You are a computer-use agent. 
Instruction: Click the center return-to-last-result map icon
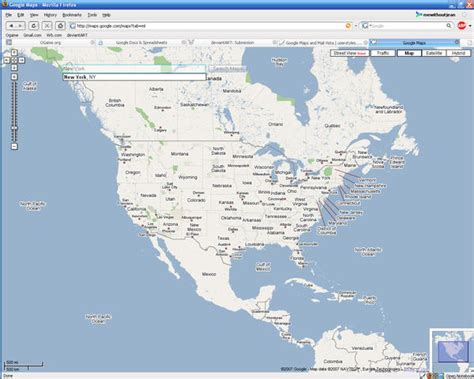coord(14,60)
